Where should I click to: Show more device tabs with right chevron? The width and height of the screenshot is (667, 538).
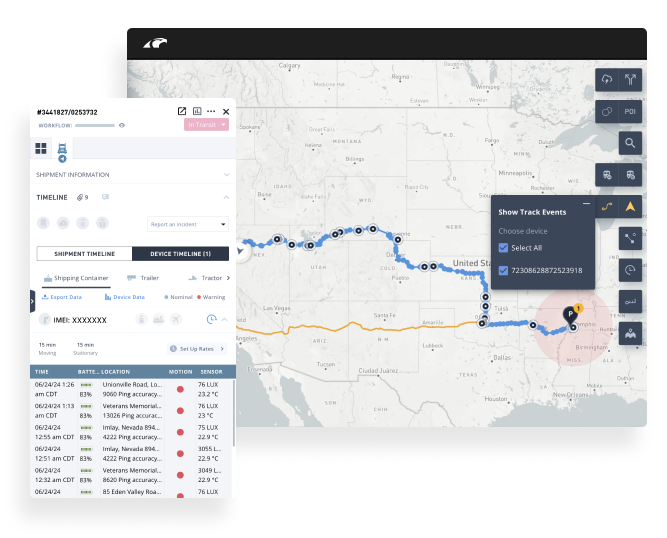(x=228, y=278)
